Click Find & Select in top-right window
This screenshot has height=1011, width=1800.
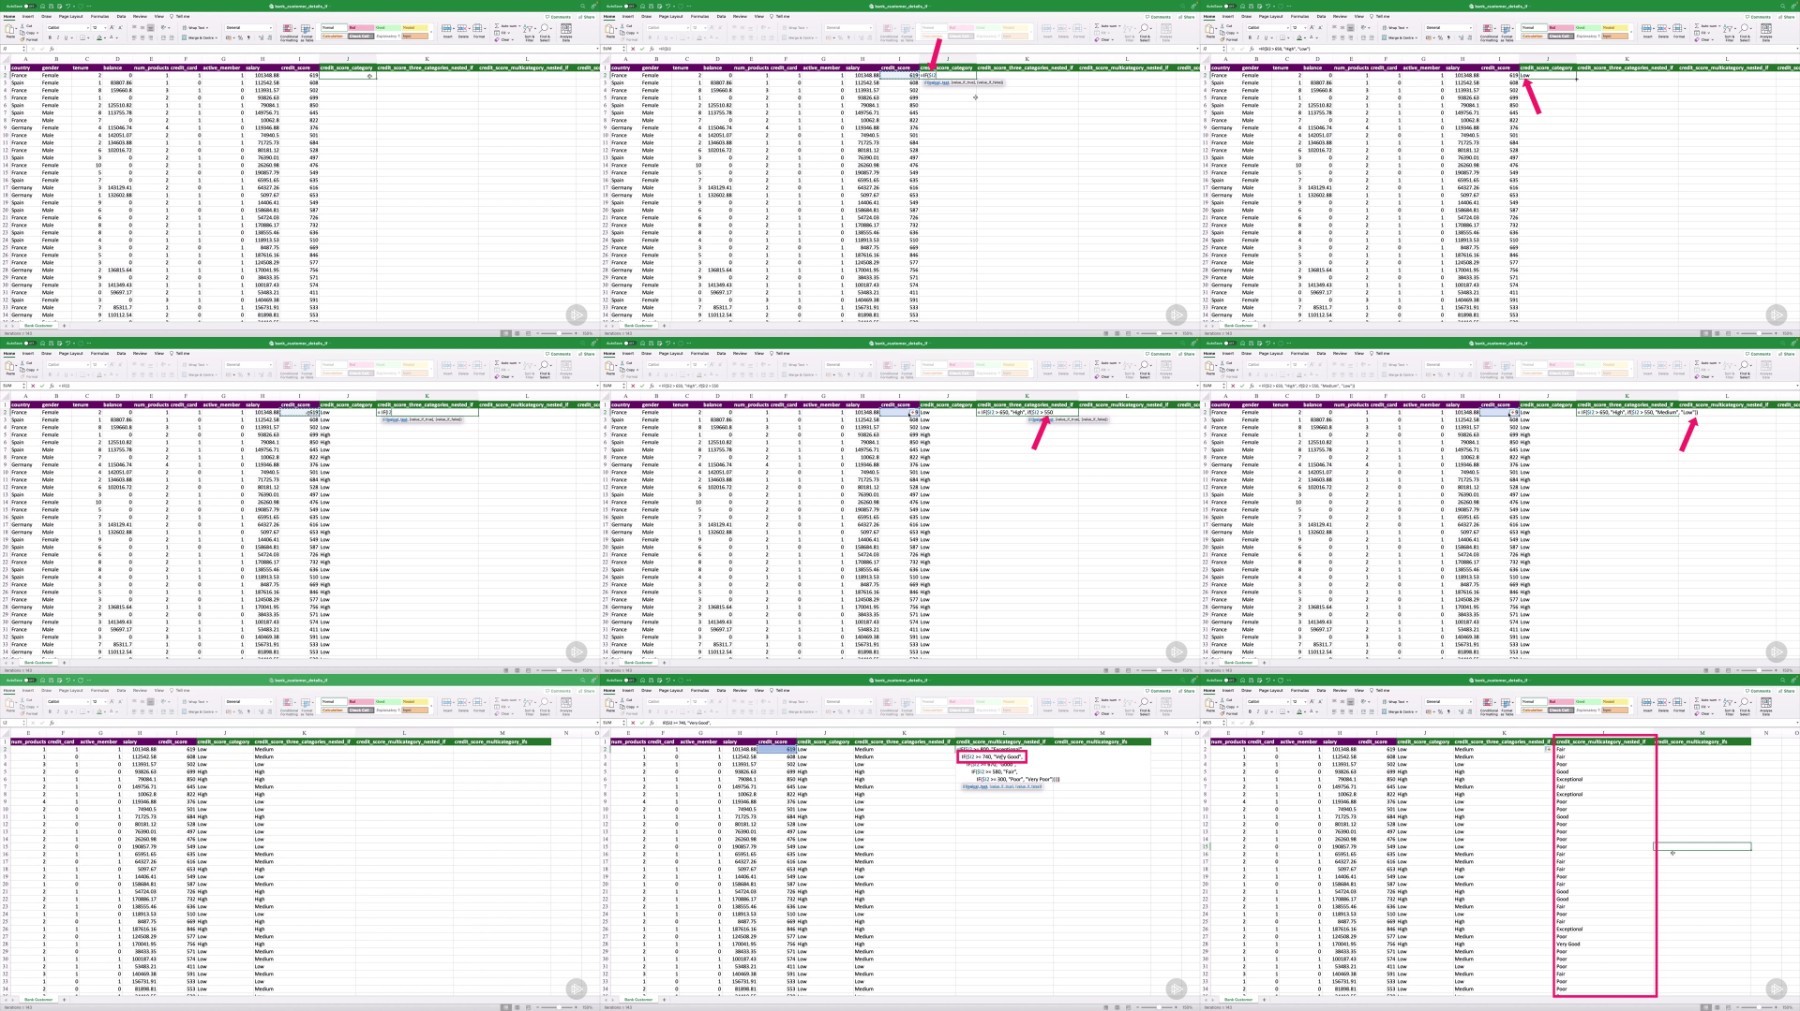coord(1745,32)
